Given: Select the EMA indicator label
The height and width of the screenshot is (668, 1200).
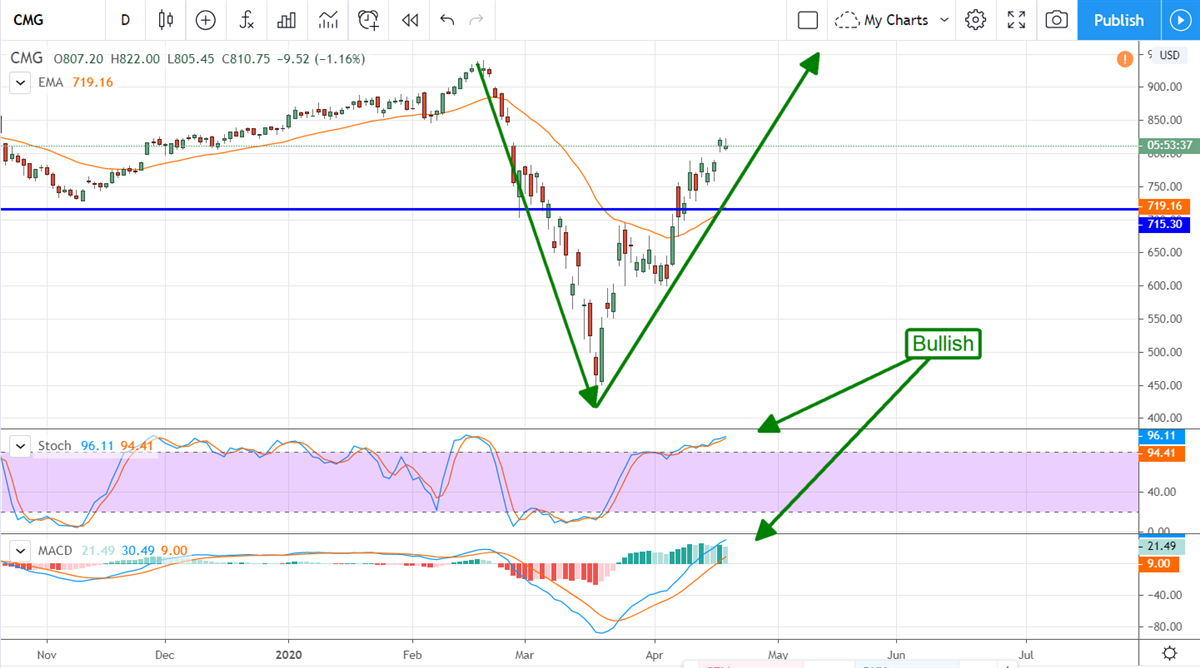Looking at the screenshot, I should 50,83.
